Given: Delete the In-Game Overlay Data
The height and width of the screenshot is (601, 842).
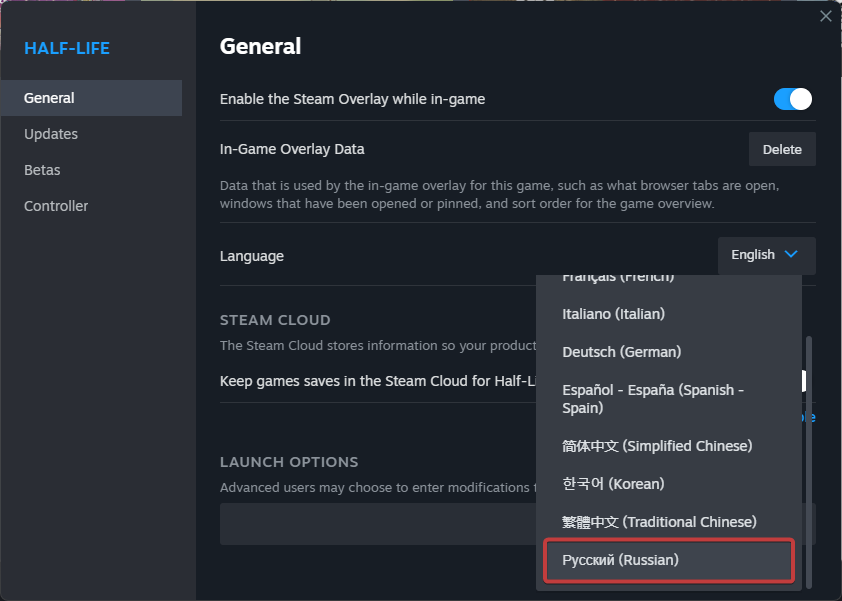Looking at the screenshot, I should click(x=782, y=149).
